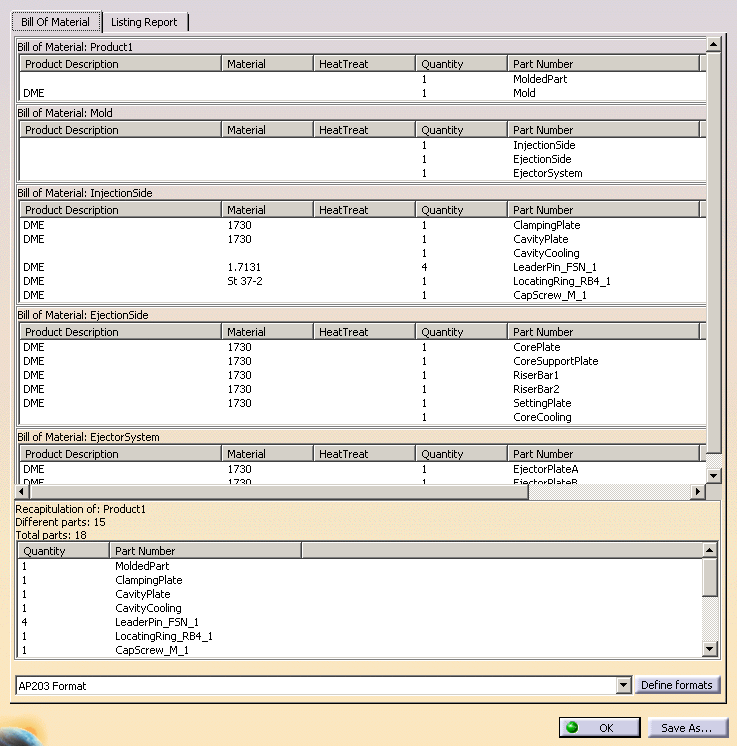This screenshot has height=746, width=737.
Task: Click the St 37-2 material cell
Action: tap(245, 281)
